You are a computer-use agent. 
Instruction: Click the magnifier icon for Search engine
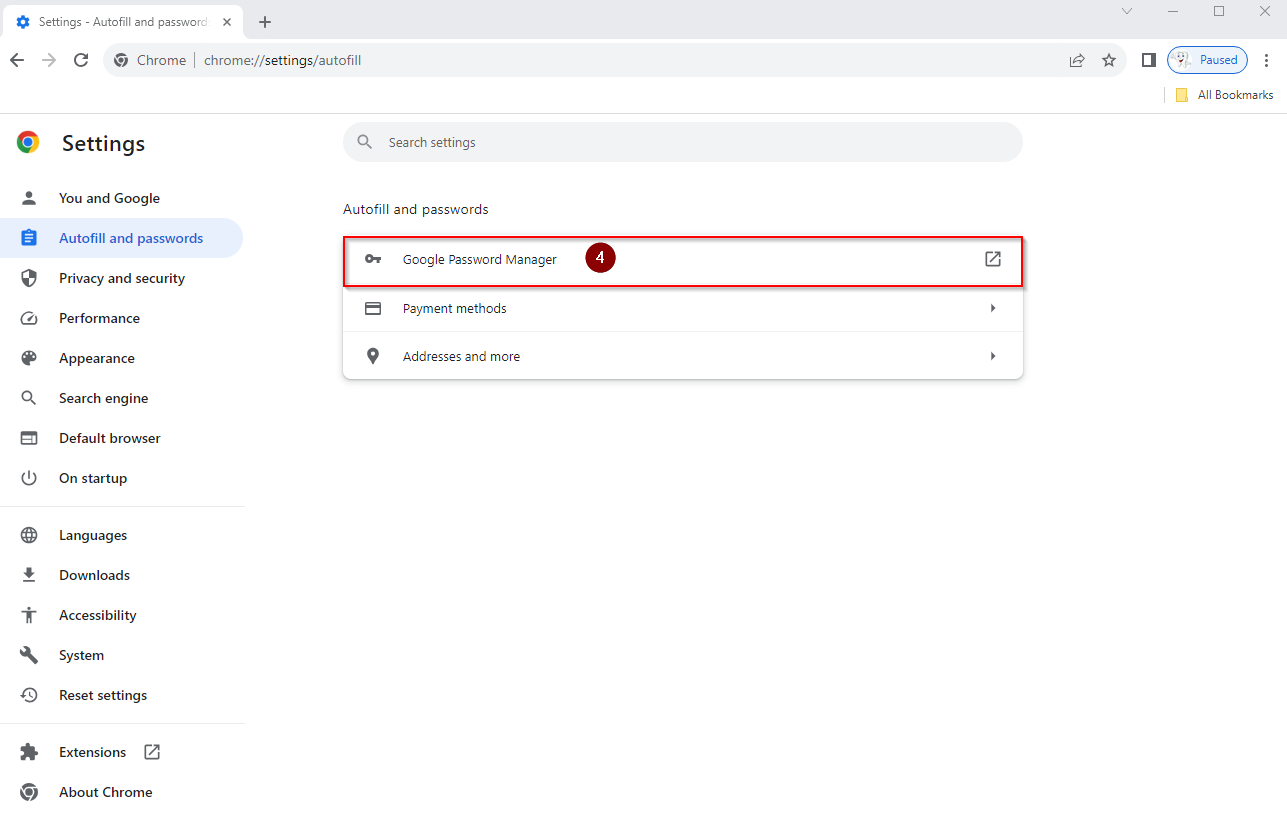tap(29, 398)
